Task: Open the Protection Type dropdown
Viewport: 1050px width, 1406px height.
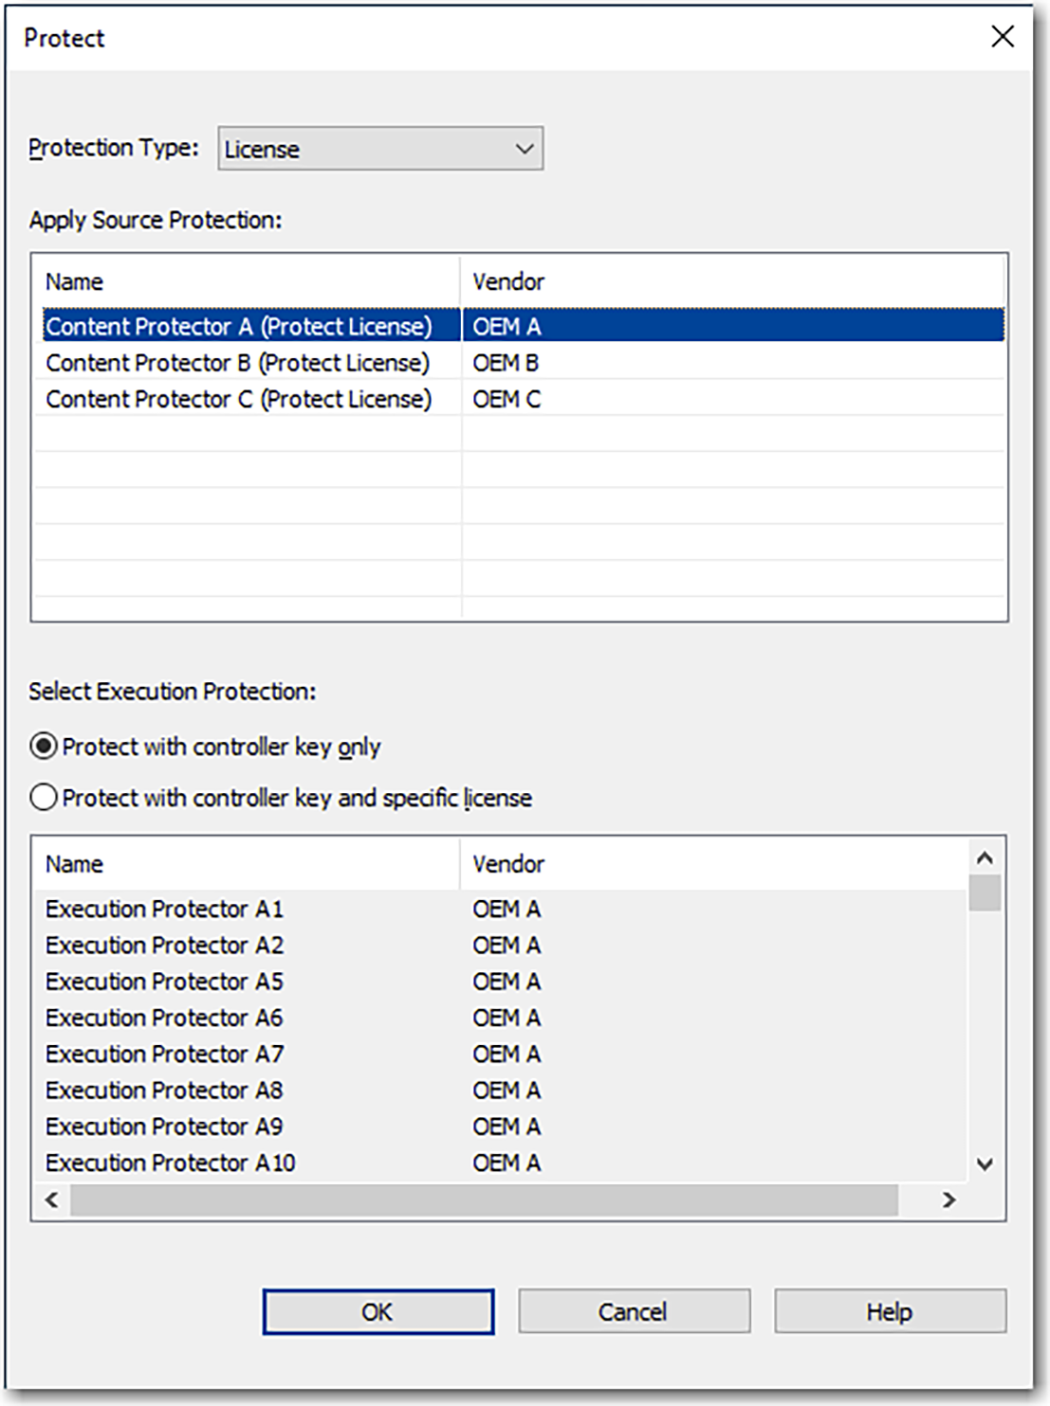Action: (x=380, y=149)
